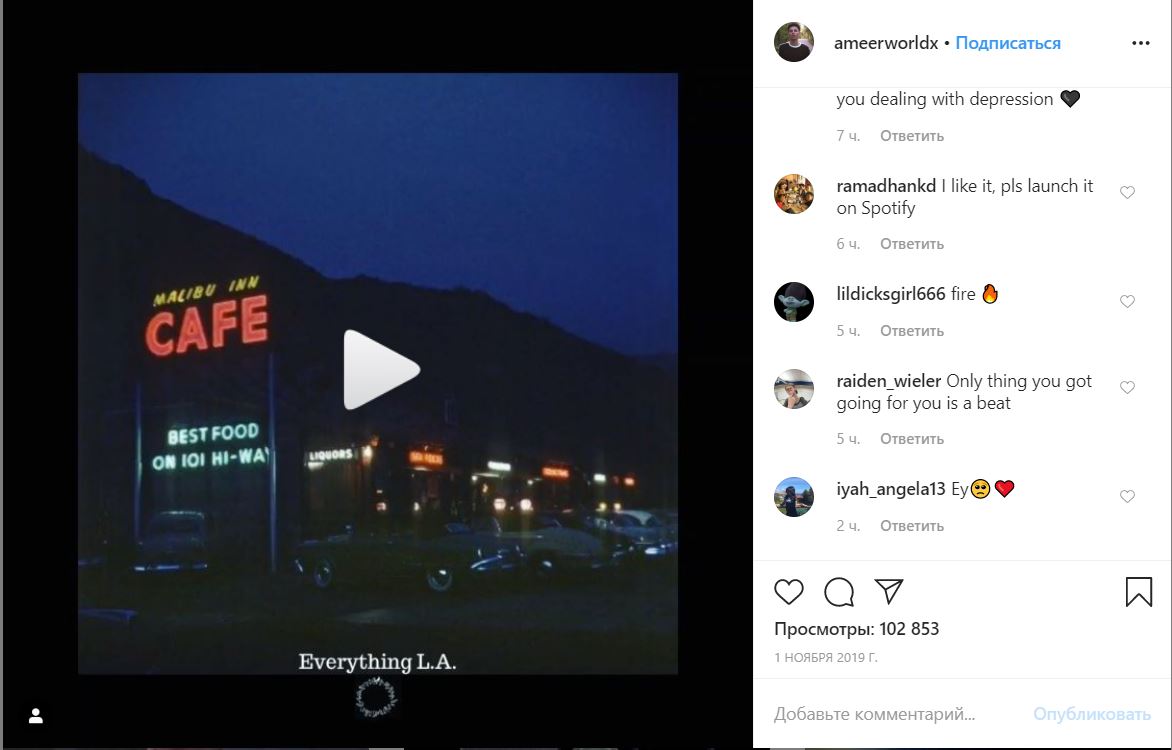1172x750 pixels.
Task: Open the three dots more options menu
Action: 1141,43
